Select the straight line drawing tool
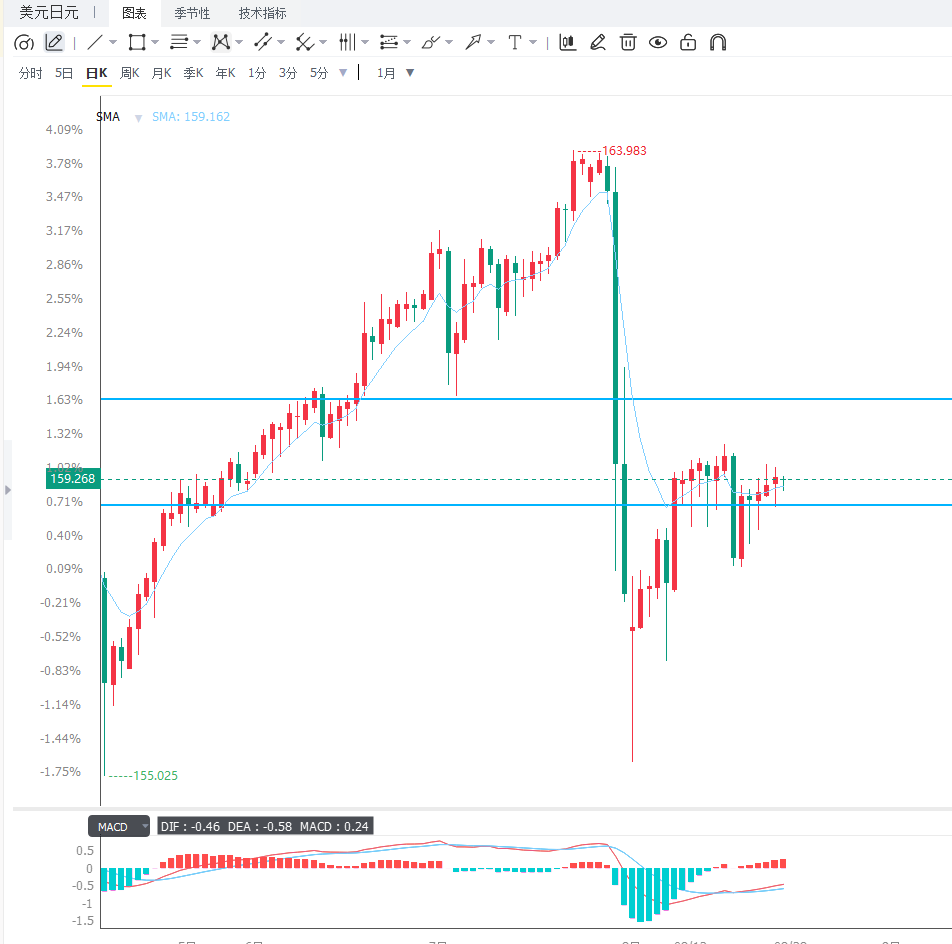 95,42
